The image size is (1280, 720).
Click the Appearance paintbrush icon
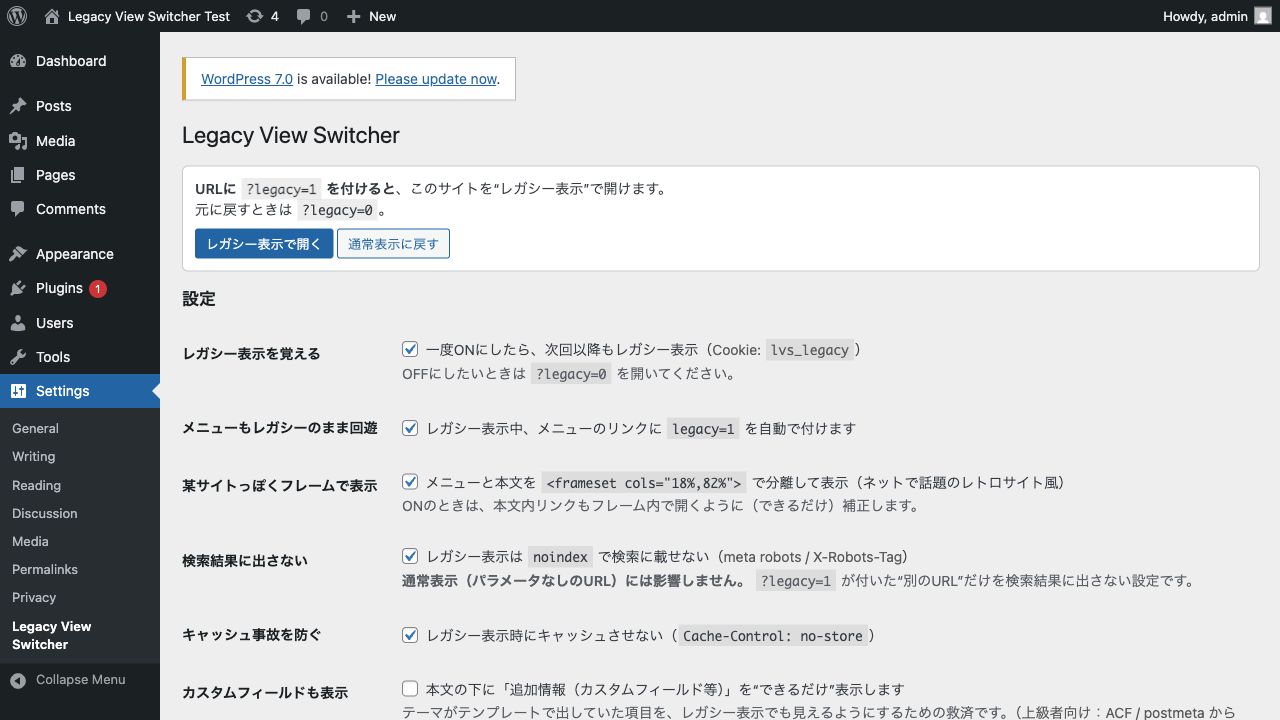(x=18, y=254)
